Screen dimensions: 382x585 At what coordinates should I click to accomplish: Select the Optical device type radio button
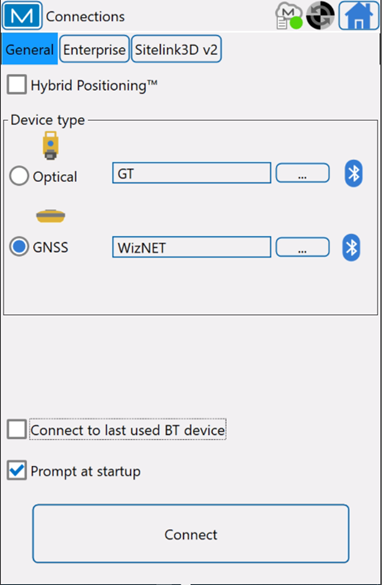click(x=19, y=176)
